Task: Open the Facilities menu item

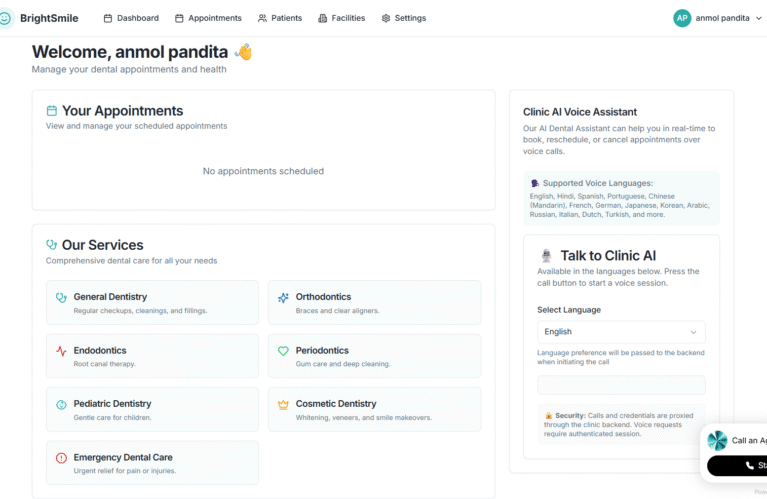Action: click(341, 18)
